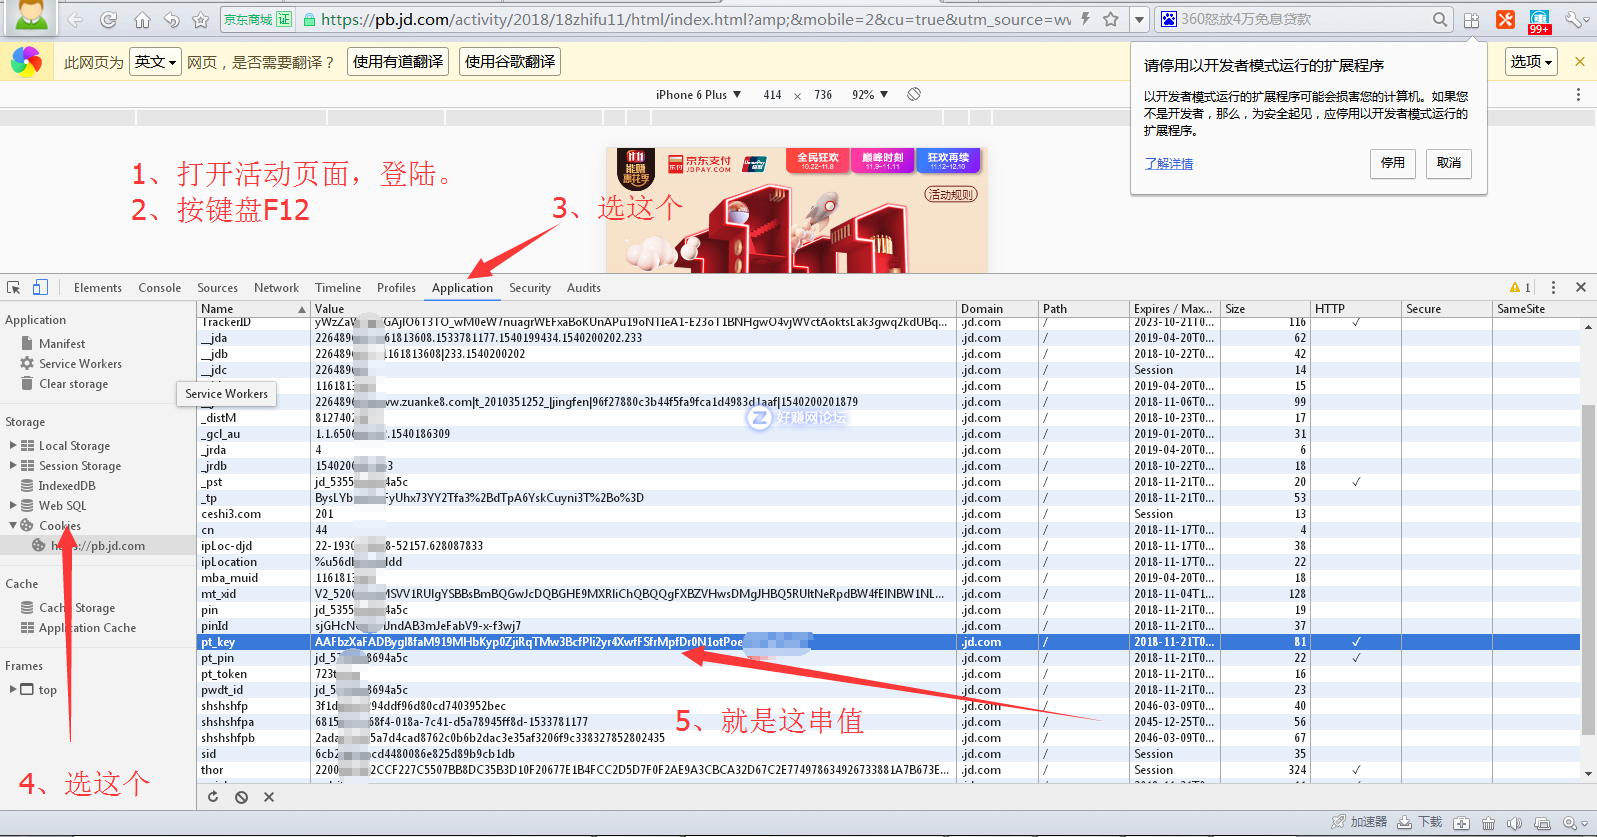Open the wrench tools menu

coord(1574,19)
